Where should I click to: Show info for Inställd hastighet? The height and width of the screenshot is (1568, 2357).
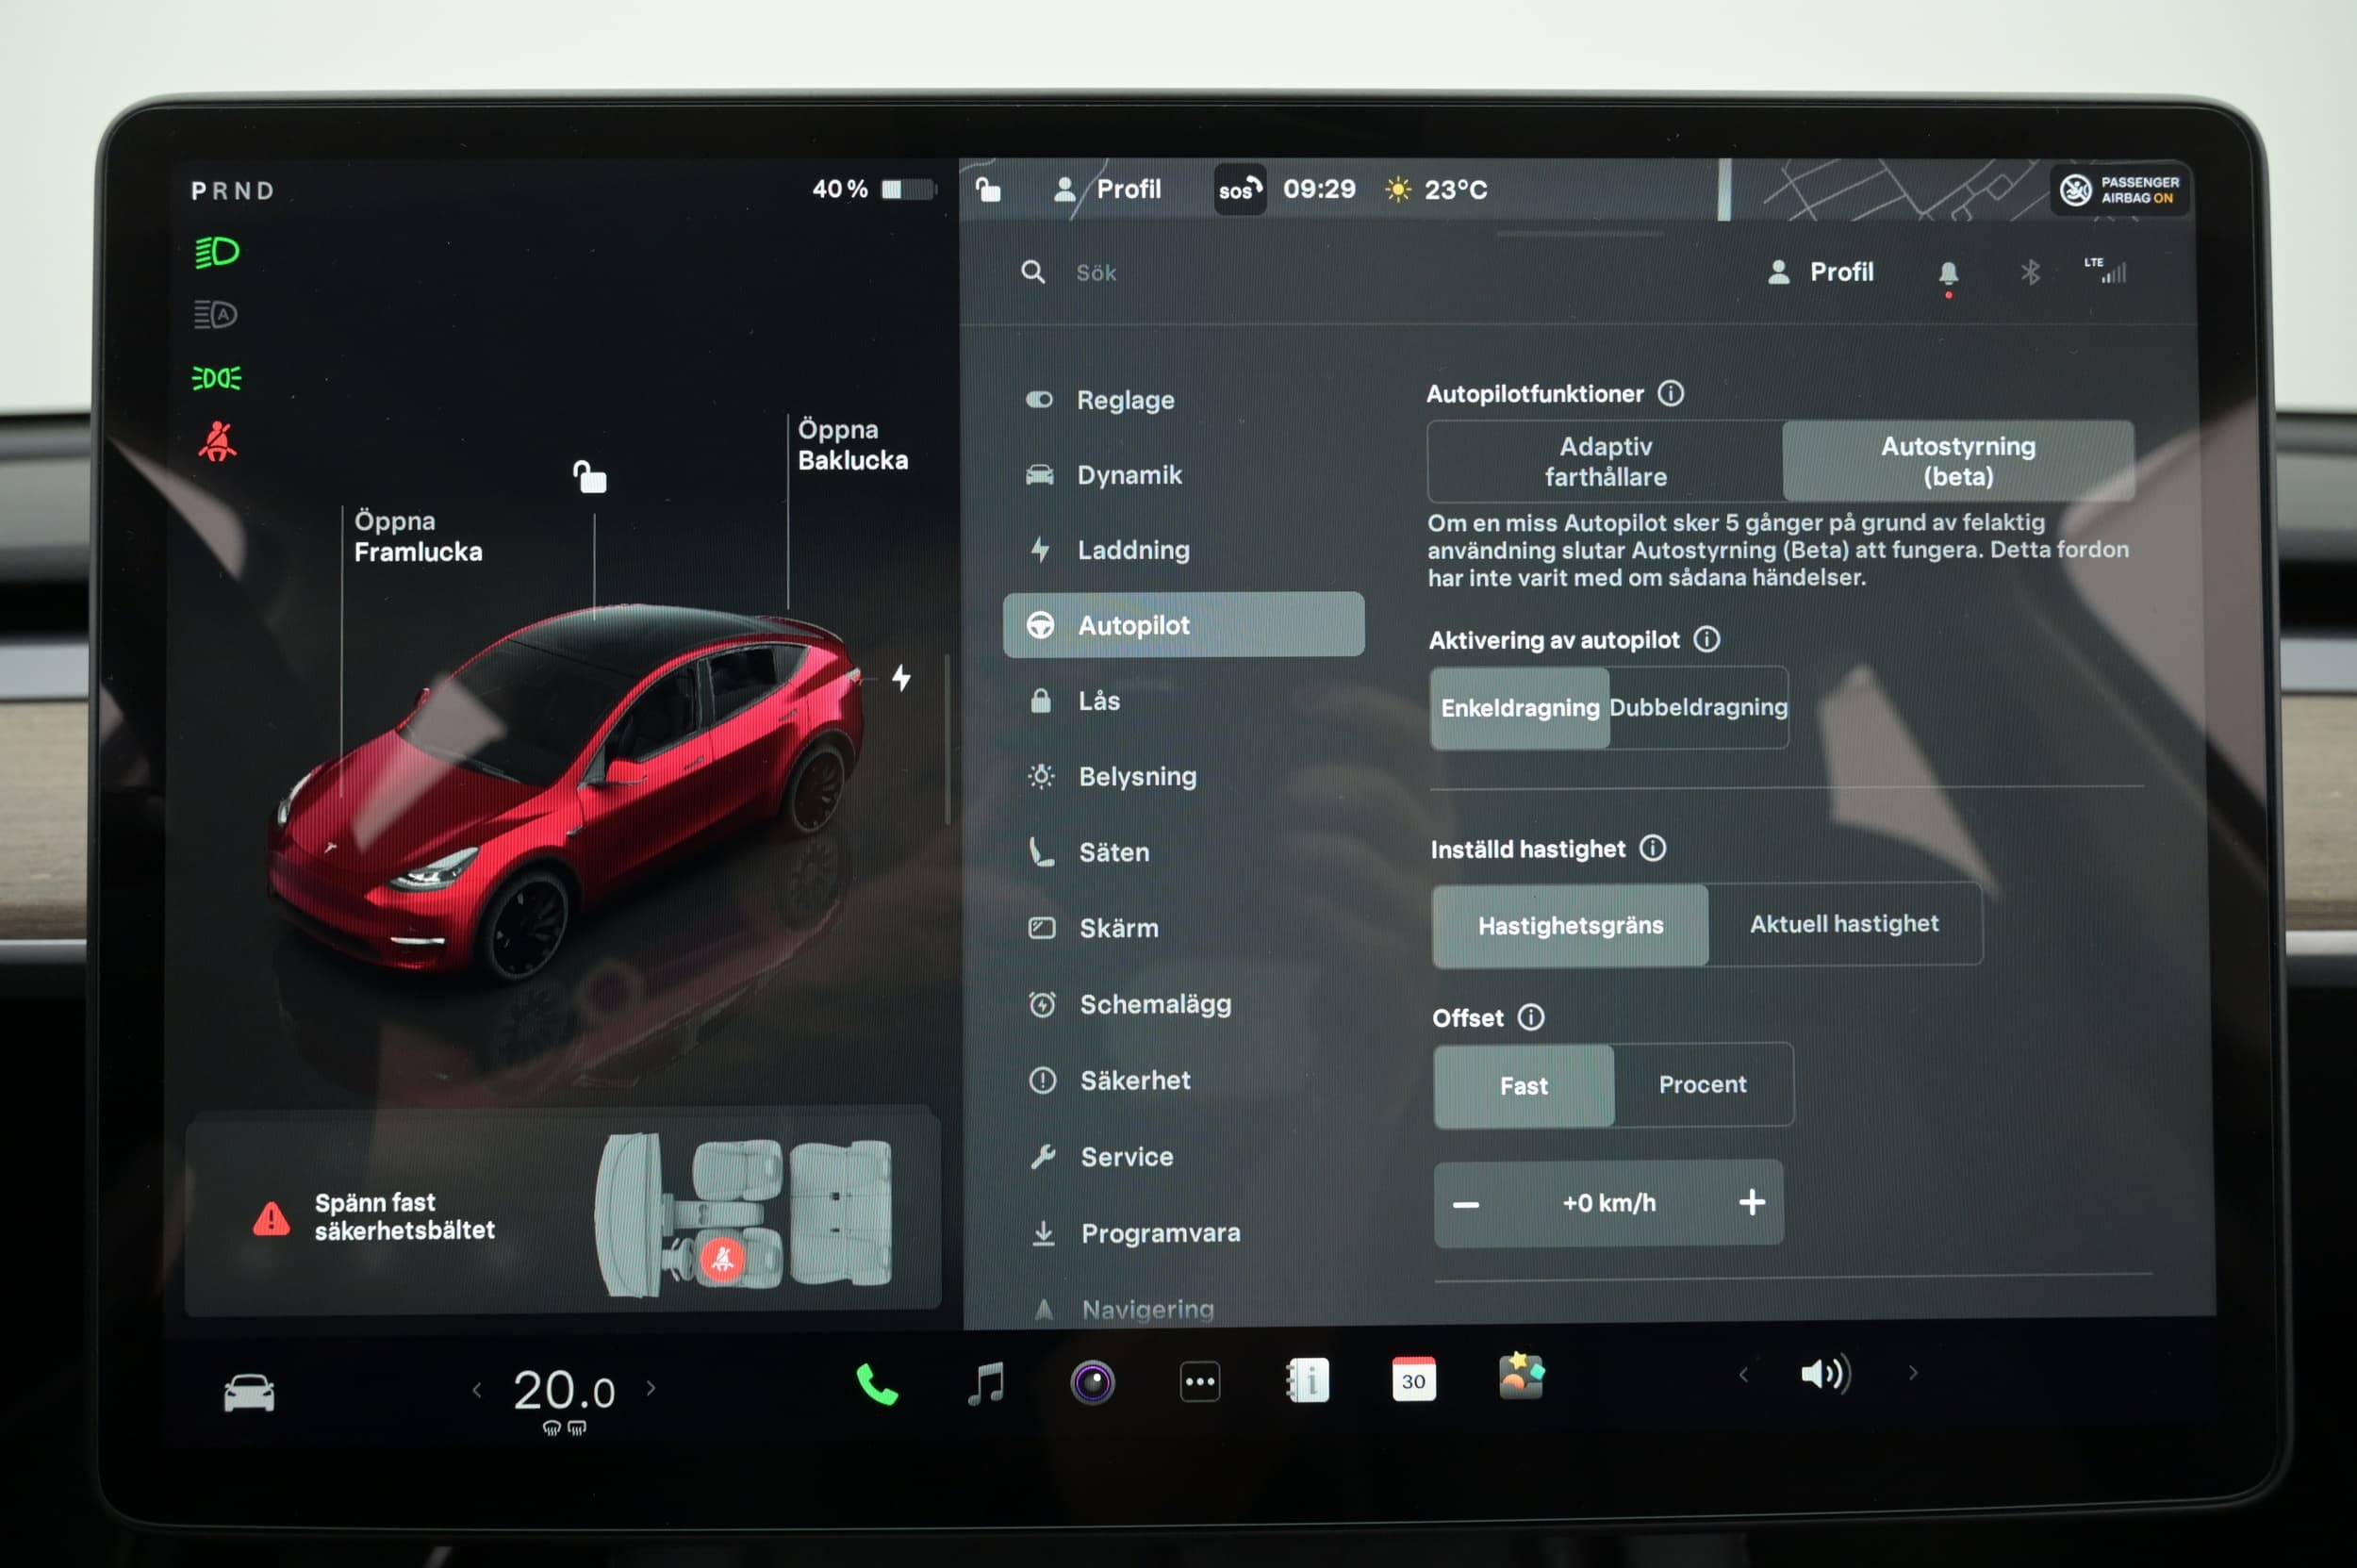pos(1652,848)
